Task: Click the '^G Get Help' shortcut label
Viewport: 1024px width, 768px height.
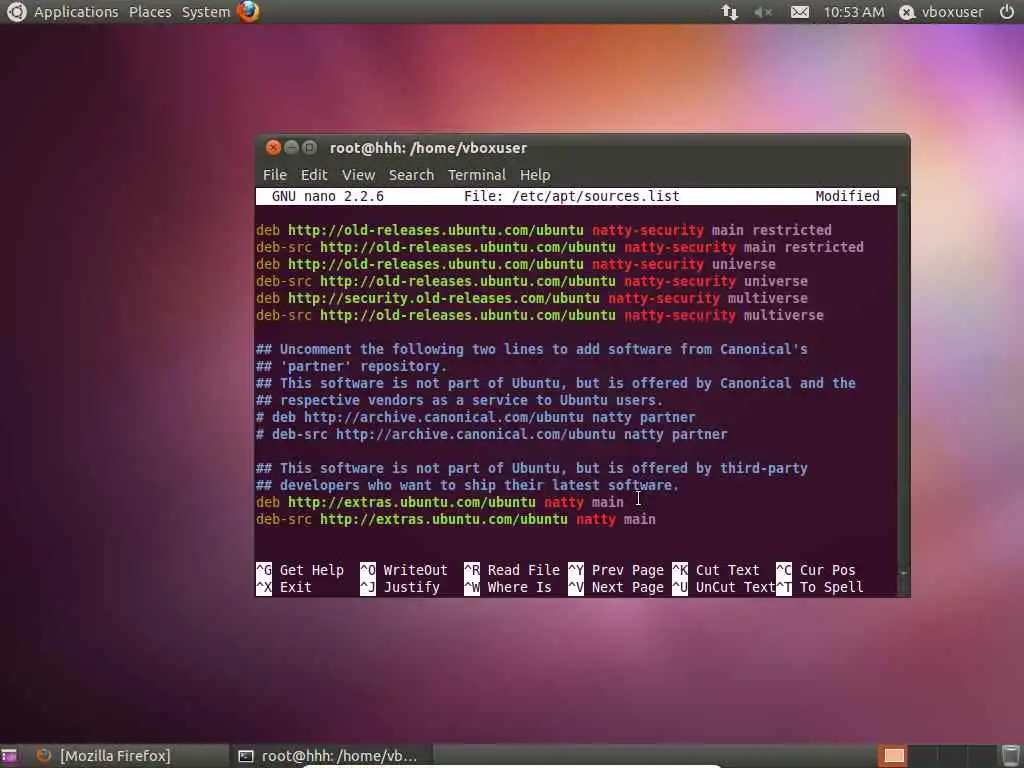Action: pos(300,570)
